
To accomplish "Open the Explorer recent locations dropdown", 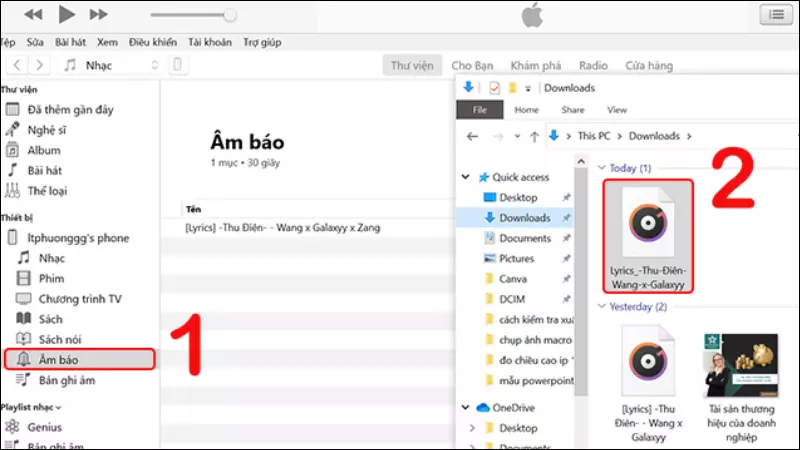I will click(x=517, y=136).
